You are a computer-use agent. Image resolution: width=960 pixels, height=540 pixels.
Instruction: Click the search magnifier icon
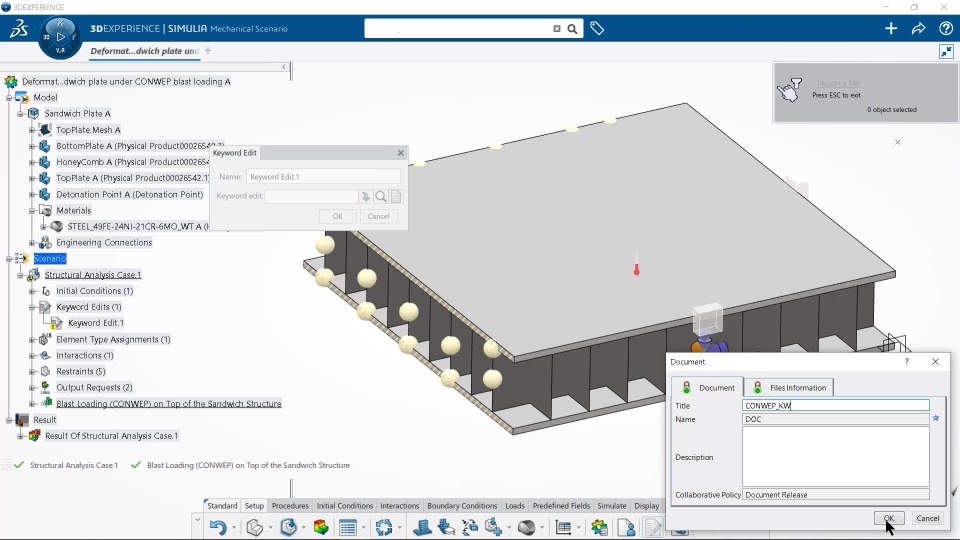click(572, 29)
